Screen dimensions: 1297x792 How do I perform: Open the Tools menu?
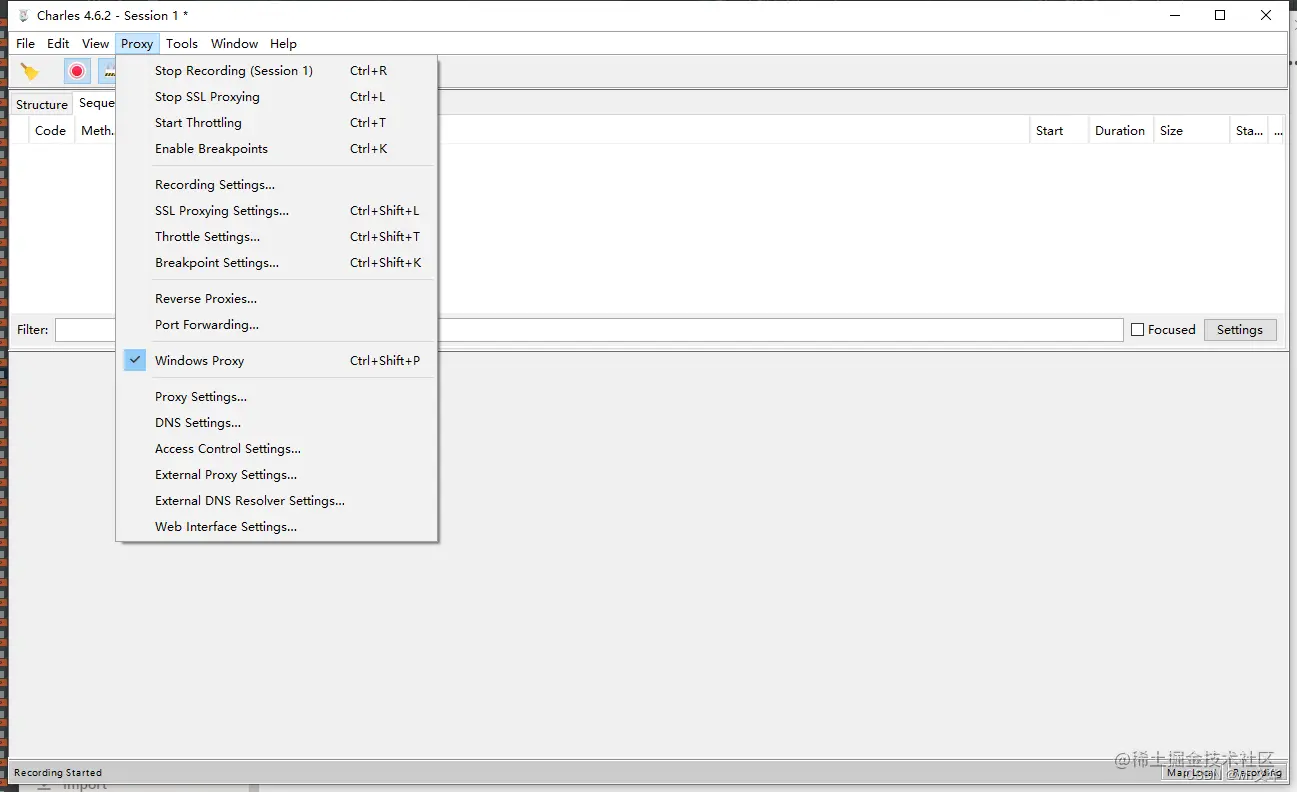click(x=182, y=44)
